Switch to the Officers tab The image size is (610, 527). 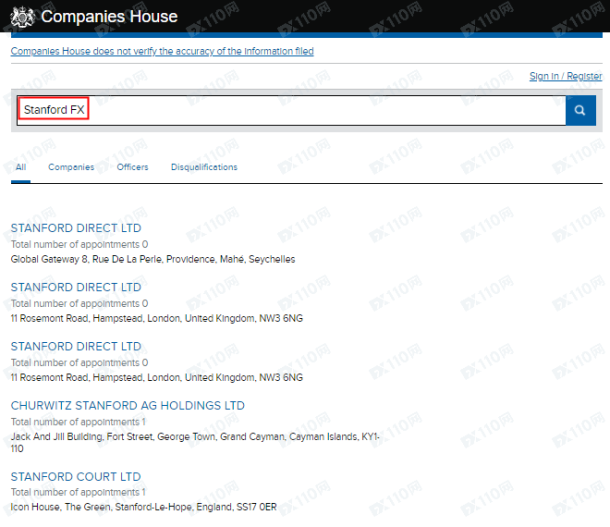133,167
